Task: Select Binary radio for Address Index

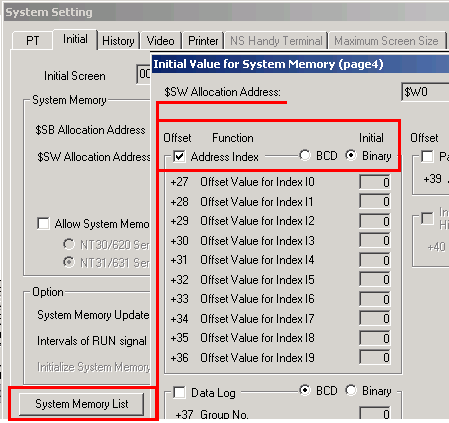Action: 351,156
